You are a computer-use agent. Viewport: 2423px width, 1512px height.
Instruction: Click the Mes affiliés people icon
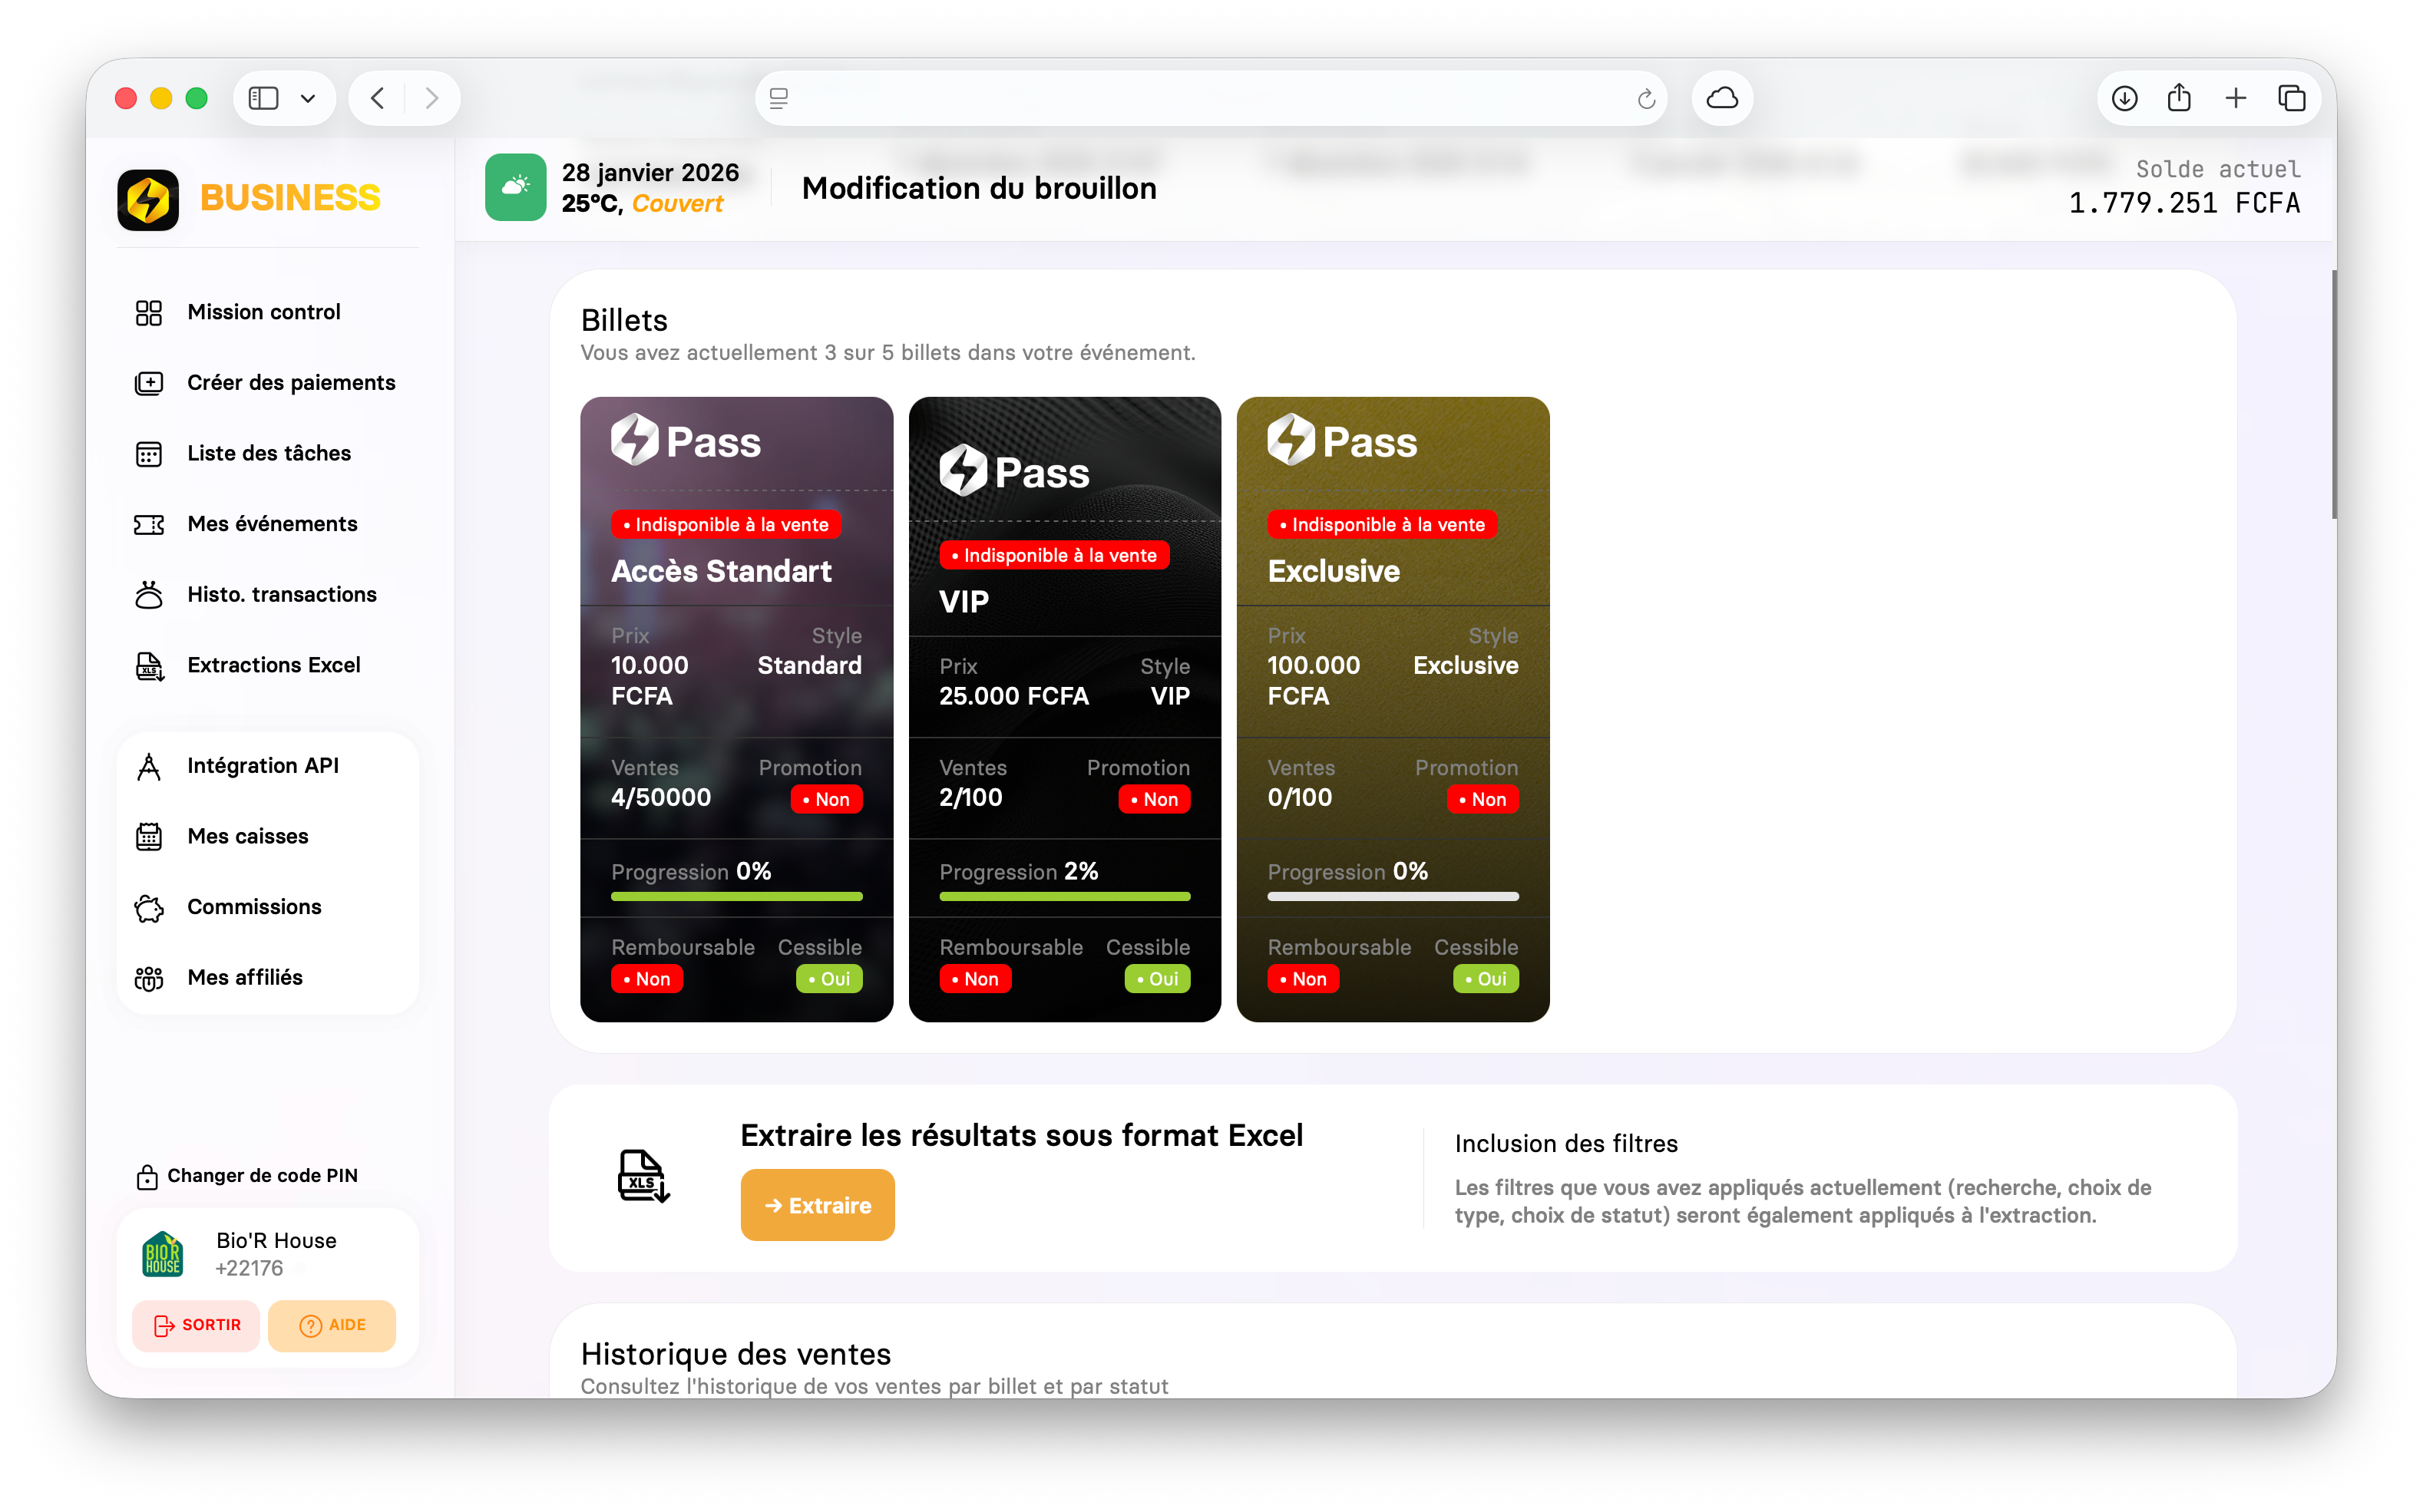tap(149, 978)
